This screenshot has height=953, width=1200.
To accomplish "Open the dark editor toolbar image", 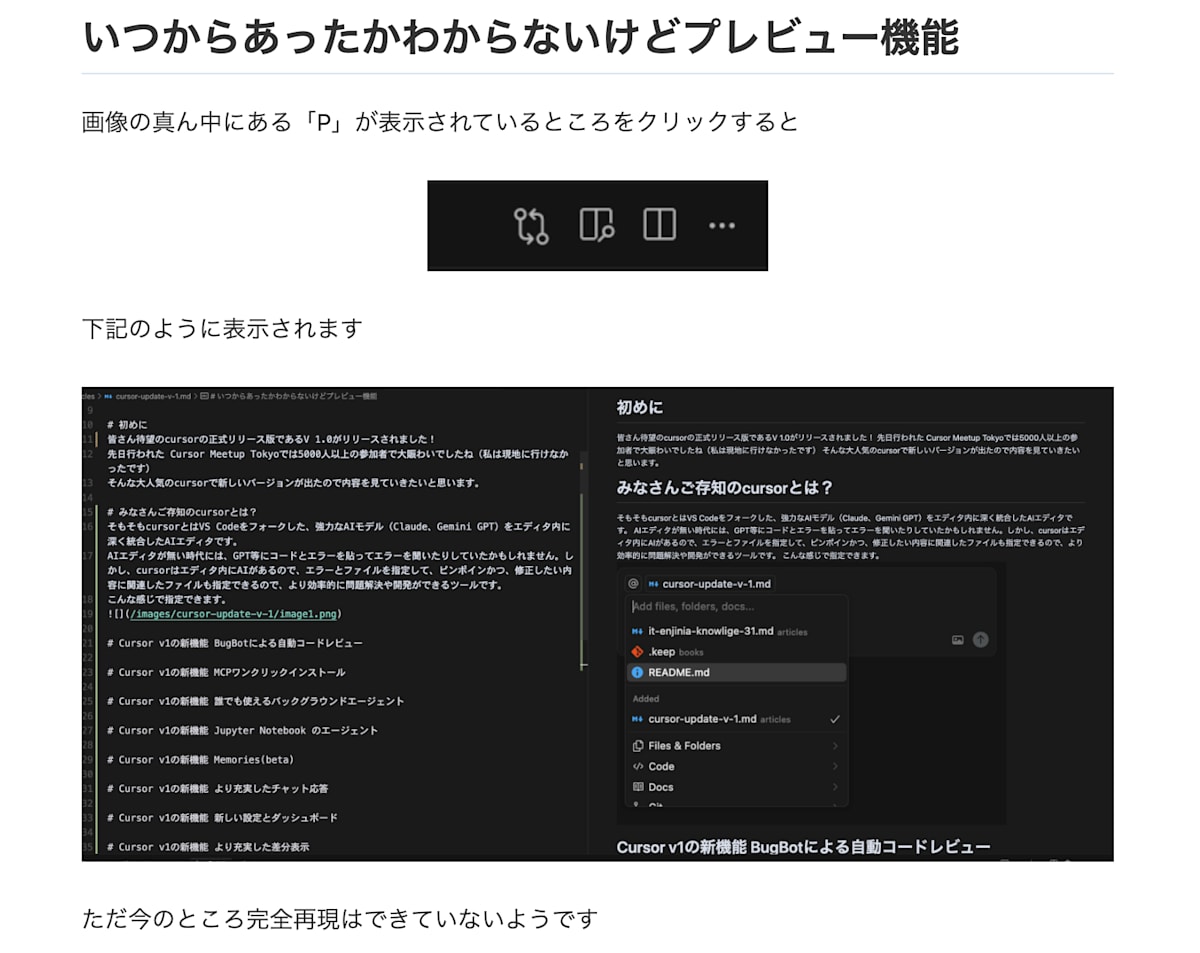I will tap(597, 225).
